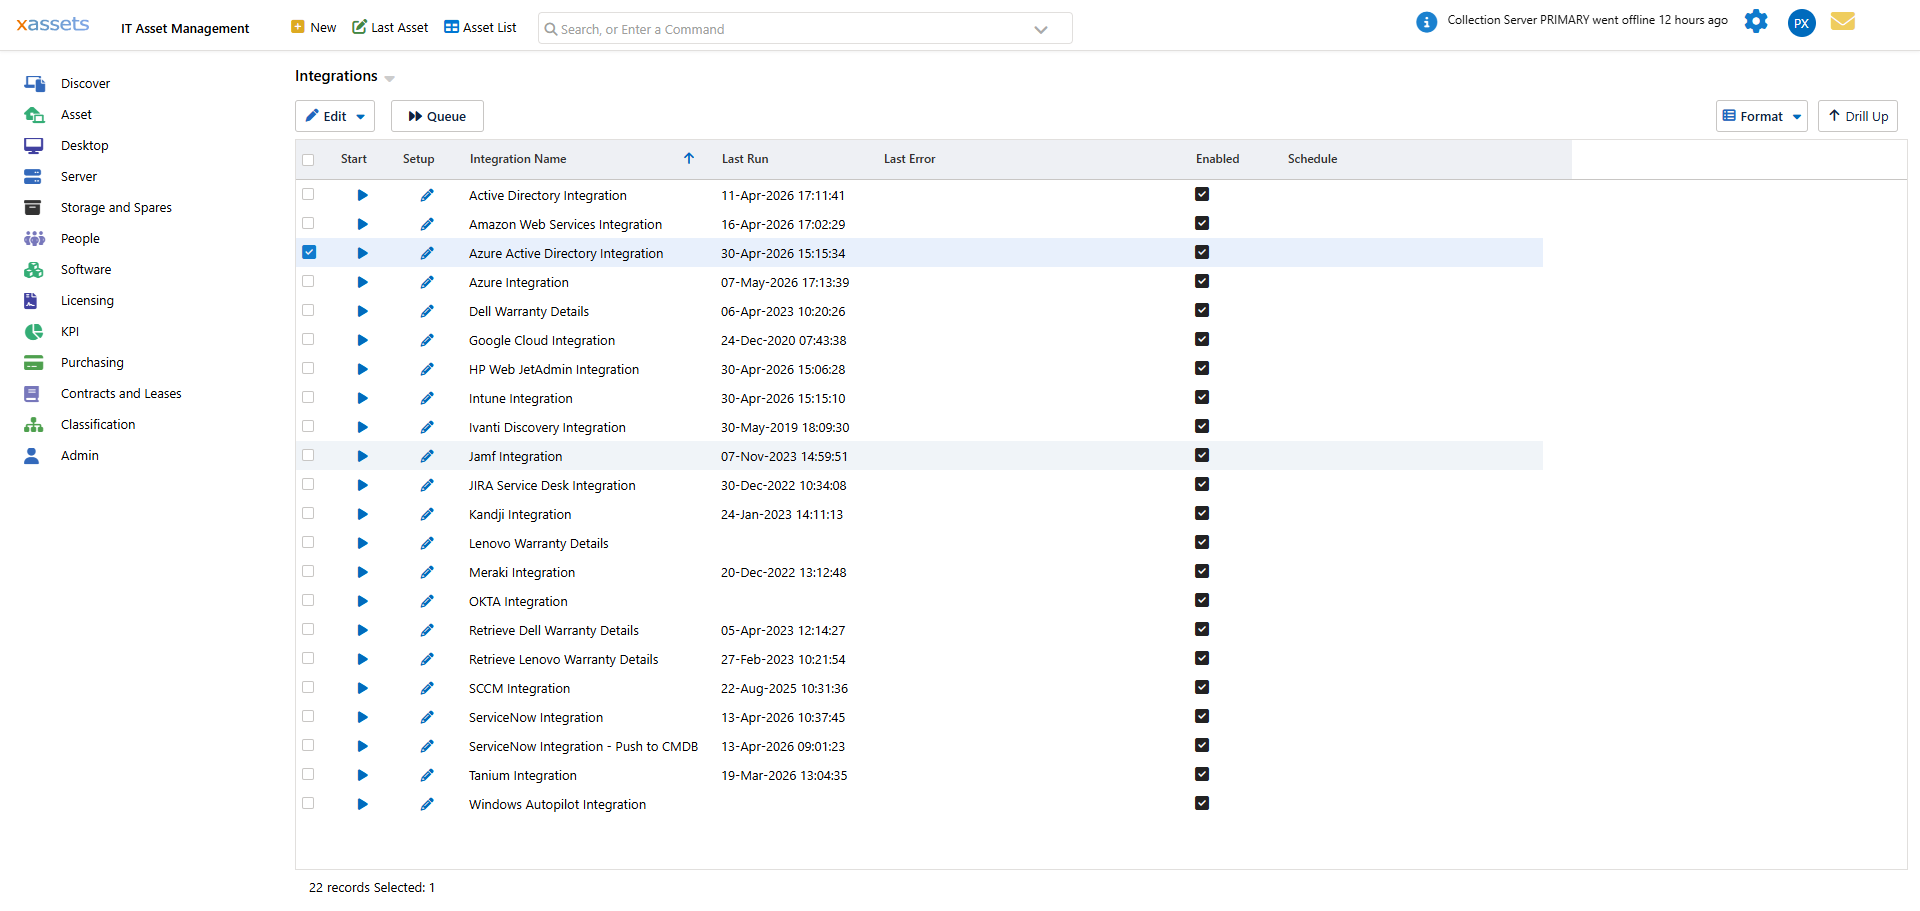Screen dimensions: 1920x911
Task: Open the JIRA Service Desk Integration entry
Action: 552,486
